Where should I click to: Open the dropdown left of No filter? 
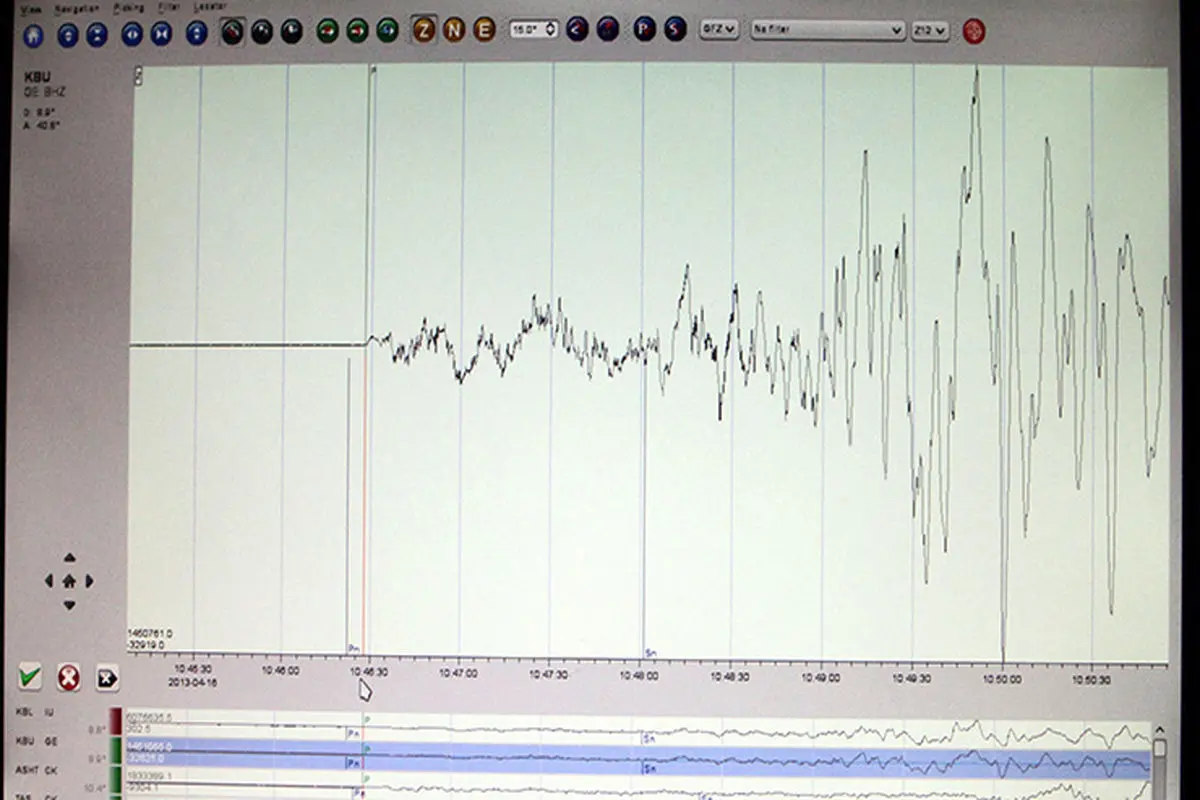pyautogui.click(x=719, y=30)
